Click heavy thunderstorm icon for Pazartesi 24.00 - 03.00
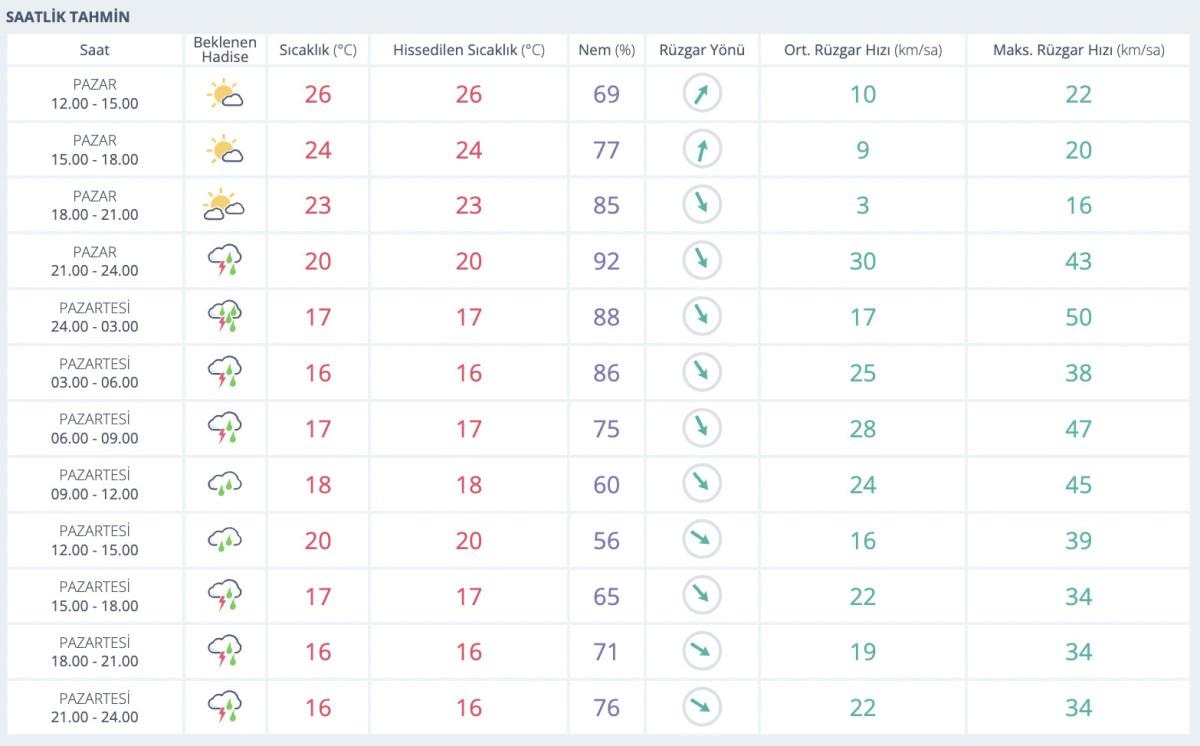The width and height of the screenshot is (1200, 746). click(225, 317)
